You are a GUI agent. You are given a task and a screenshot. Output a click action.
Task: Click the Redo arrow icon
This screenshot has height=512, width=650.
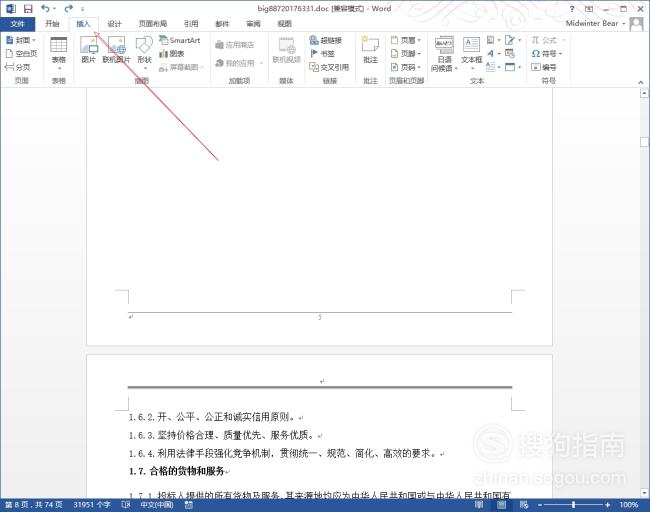coord(68,8)
